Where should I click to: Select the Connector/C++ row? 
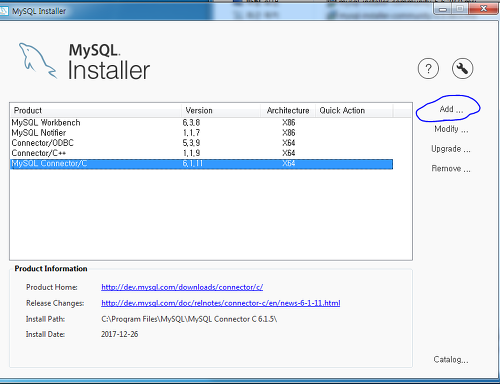click(x=202, y=153)
